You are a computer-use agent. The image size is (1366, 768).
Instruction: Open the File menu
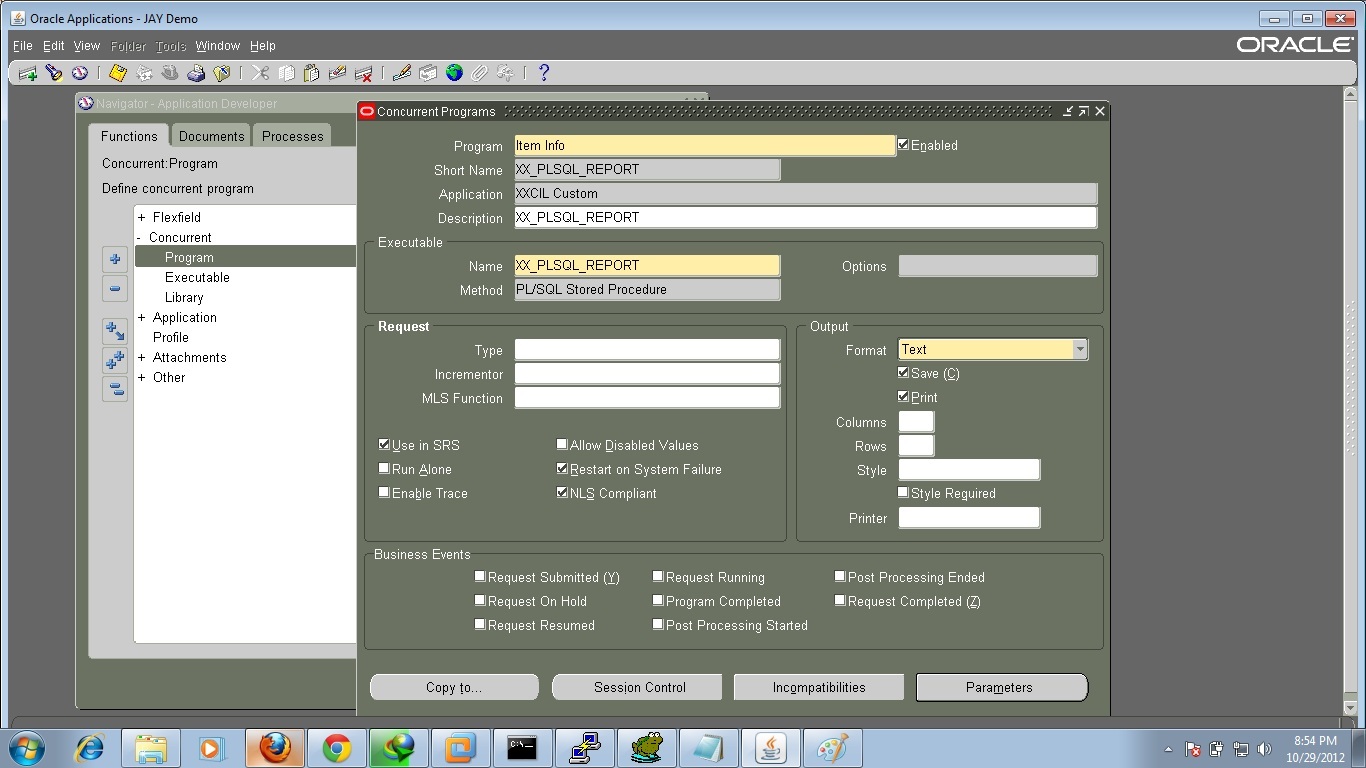23,46
